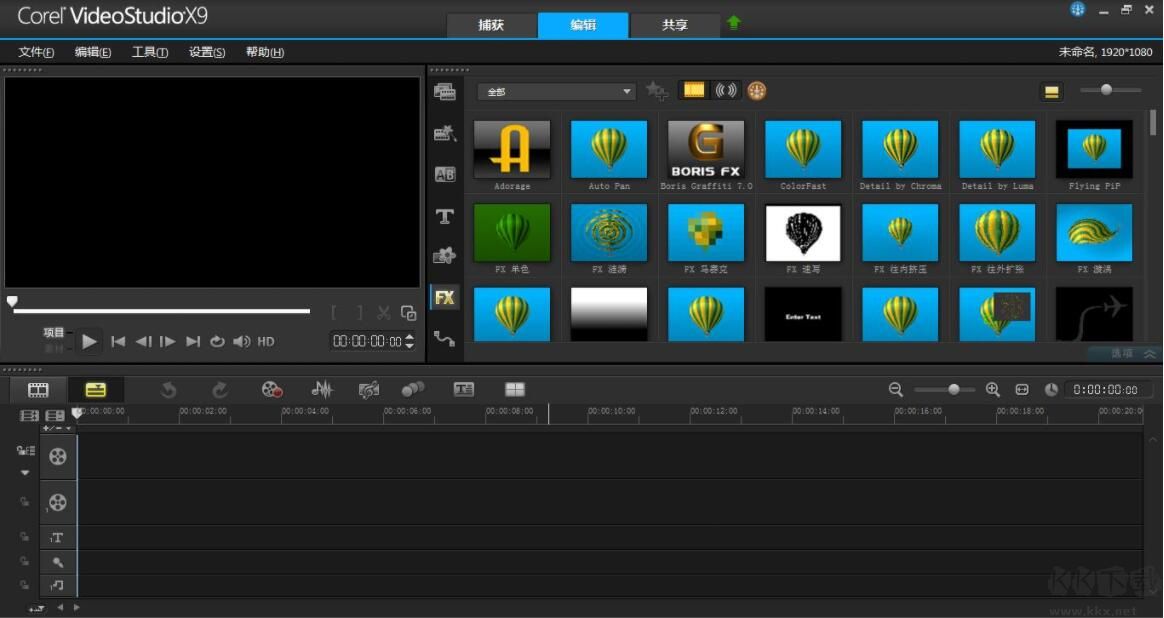
Task: Toggle the show video filters button
Action: (694, 91)
